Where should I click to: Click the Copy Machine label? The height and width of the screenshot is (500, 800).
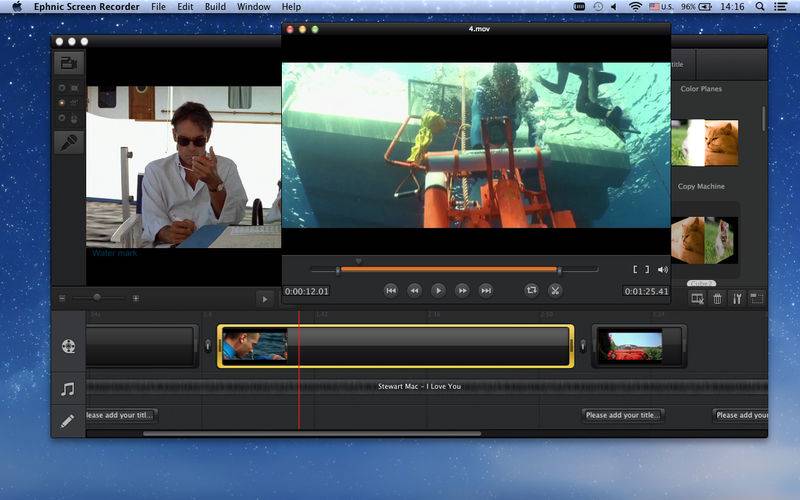pyautogui.click(x=701, y=186)
